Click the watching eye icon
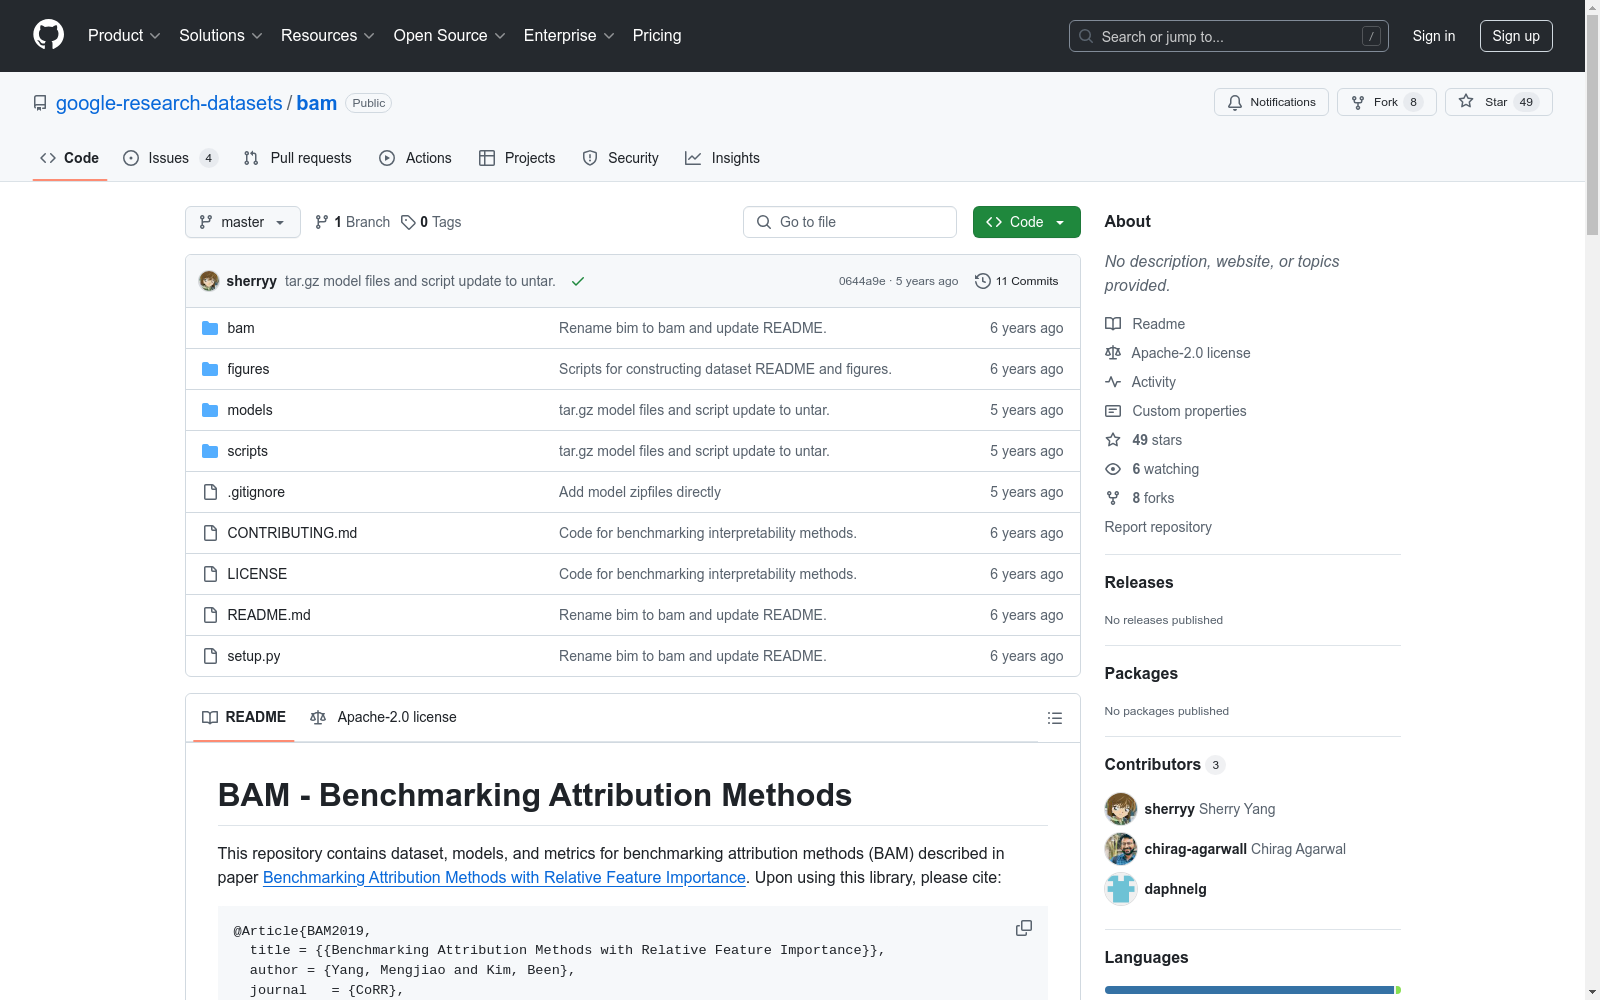This screenshot has height=1000, width=1600. 1113,469
